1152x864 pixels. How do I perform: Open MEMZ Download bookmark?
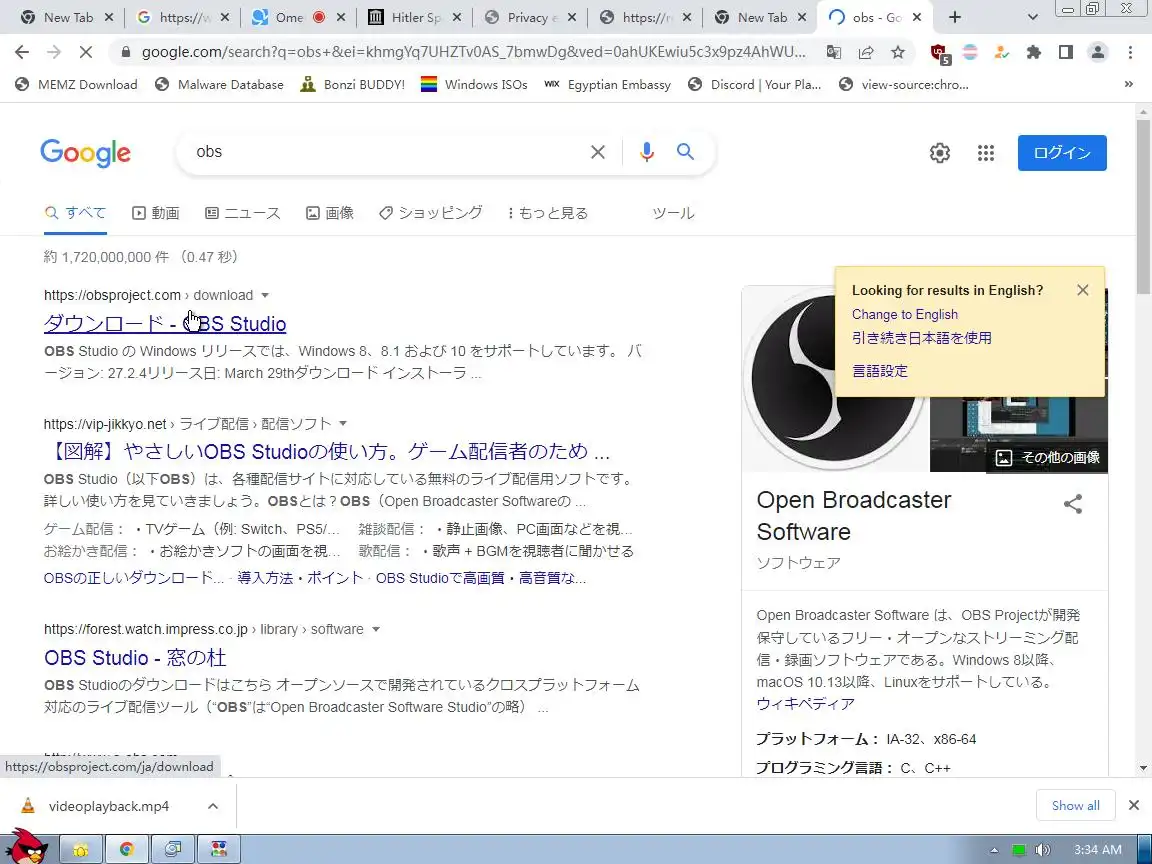[x=76, y=84]
